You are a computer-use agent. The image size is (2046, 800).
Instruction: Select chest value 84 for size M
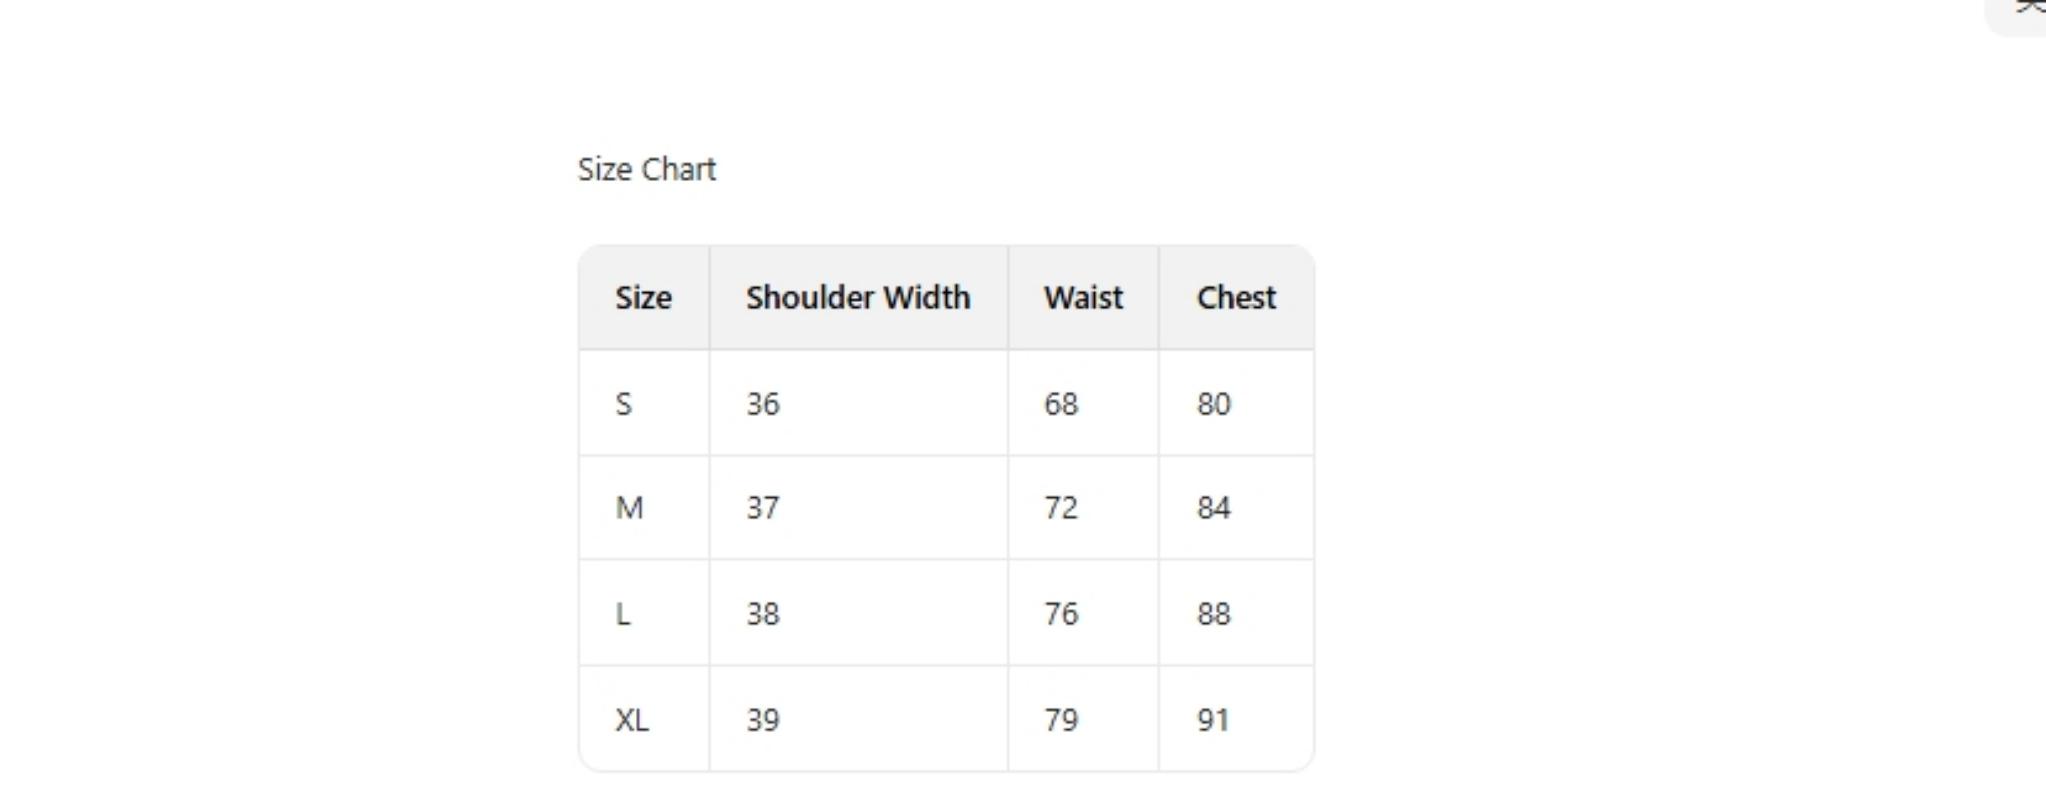pos(1214,508)
